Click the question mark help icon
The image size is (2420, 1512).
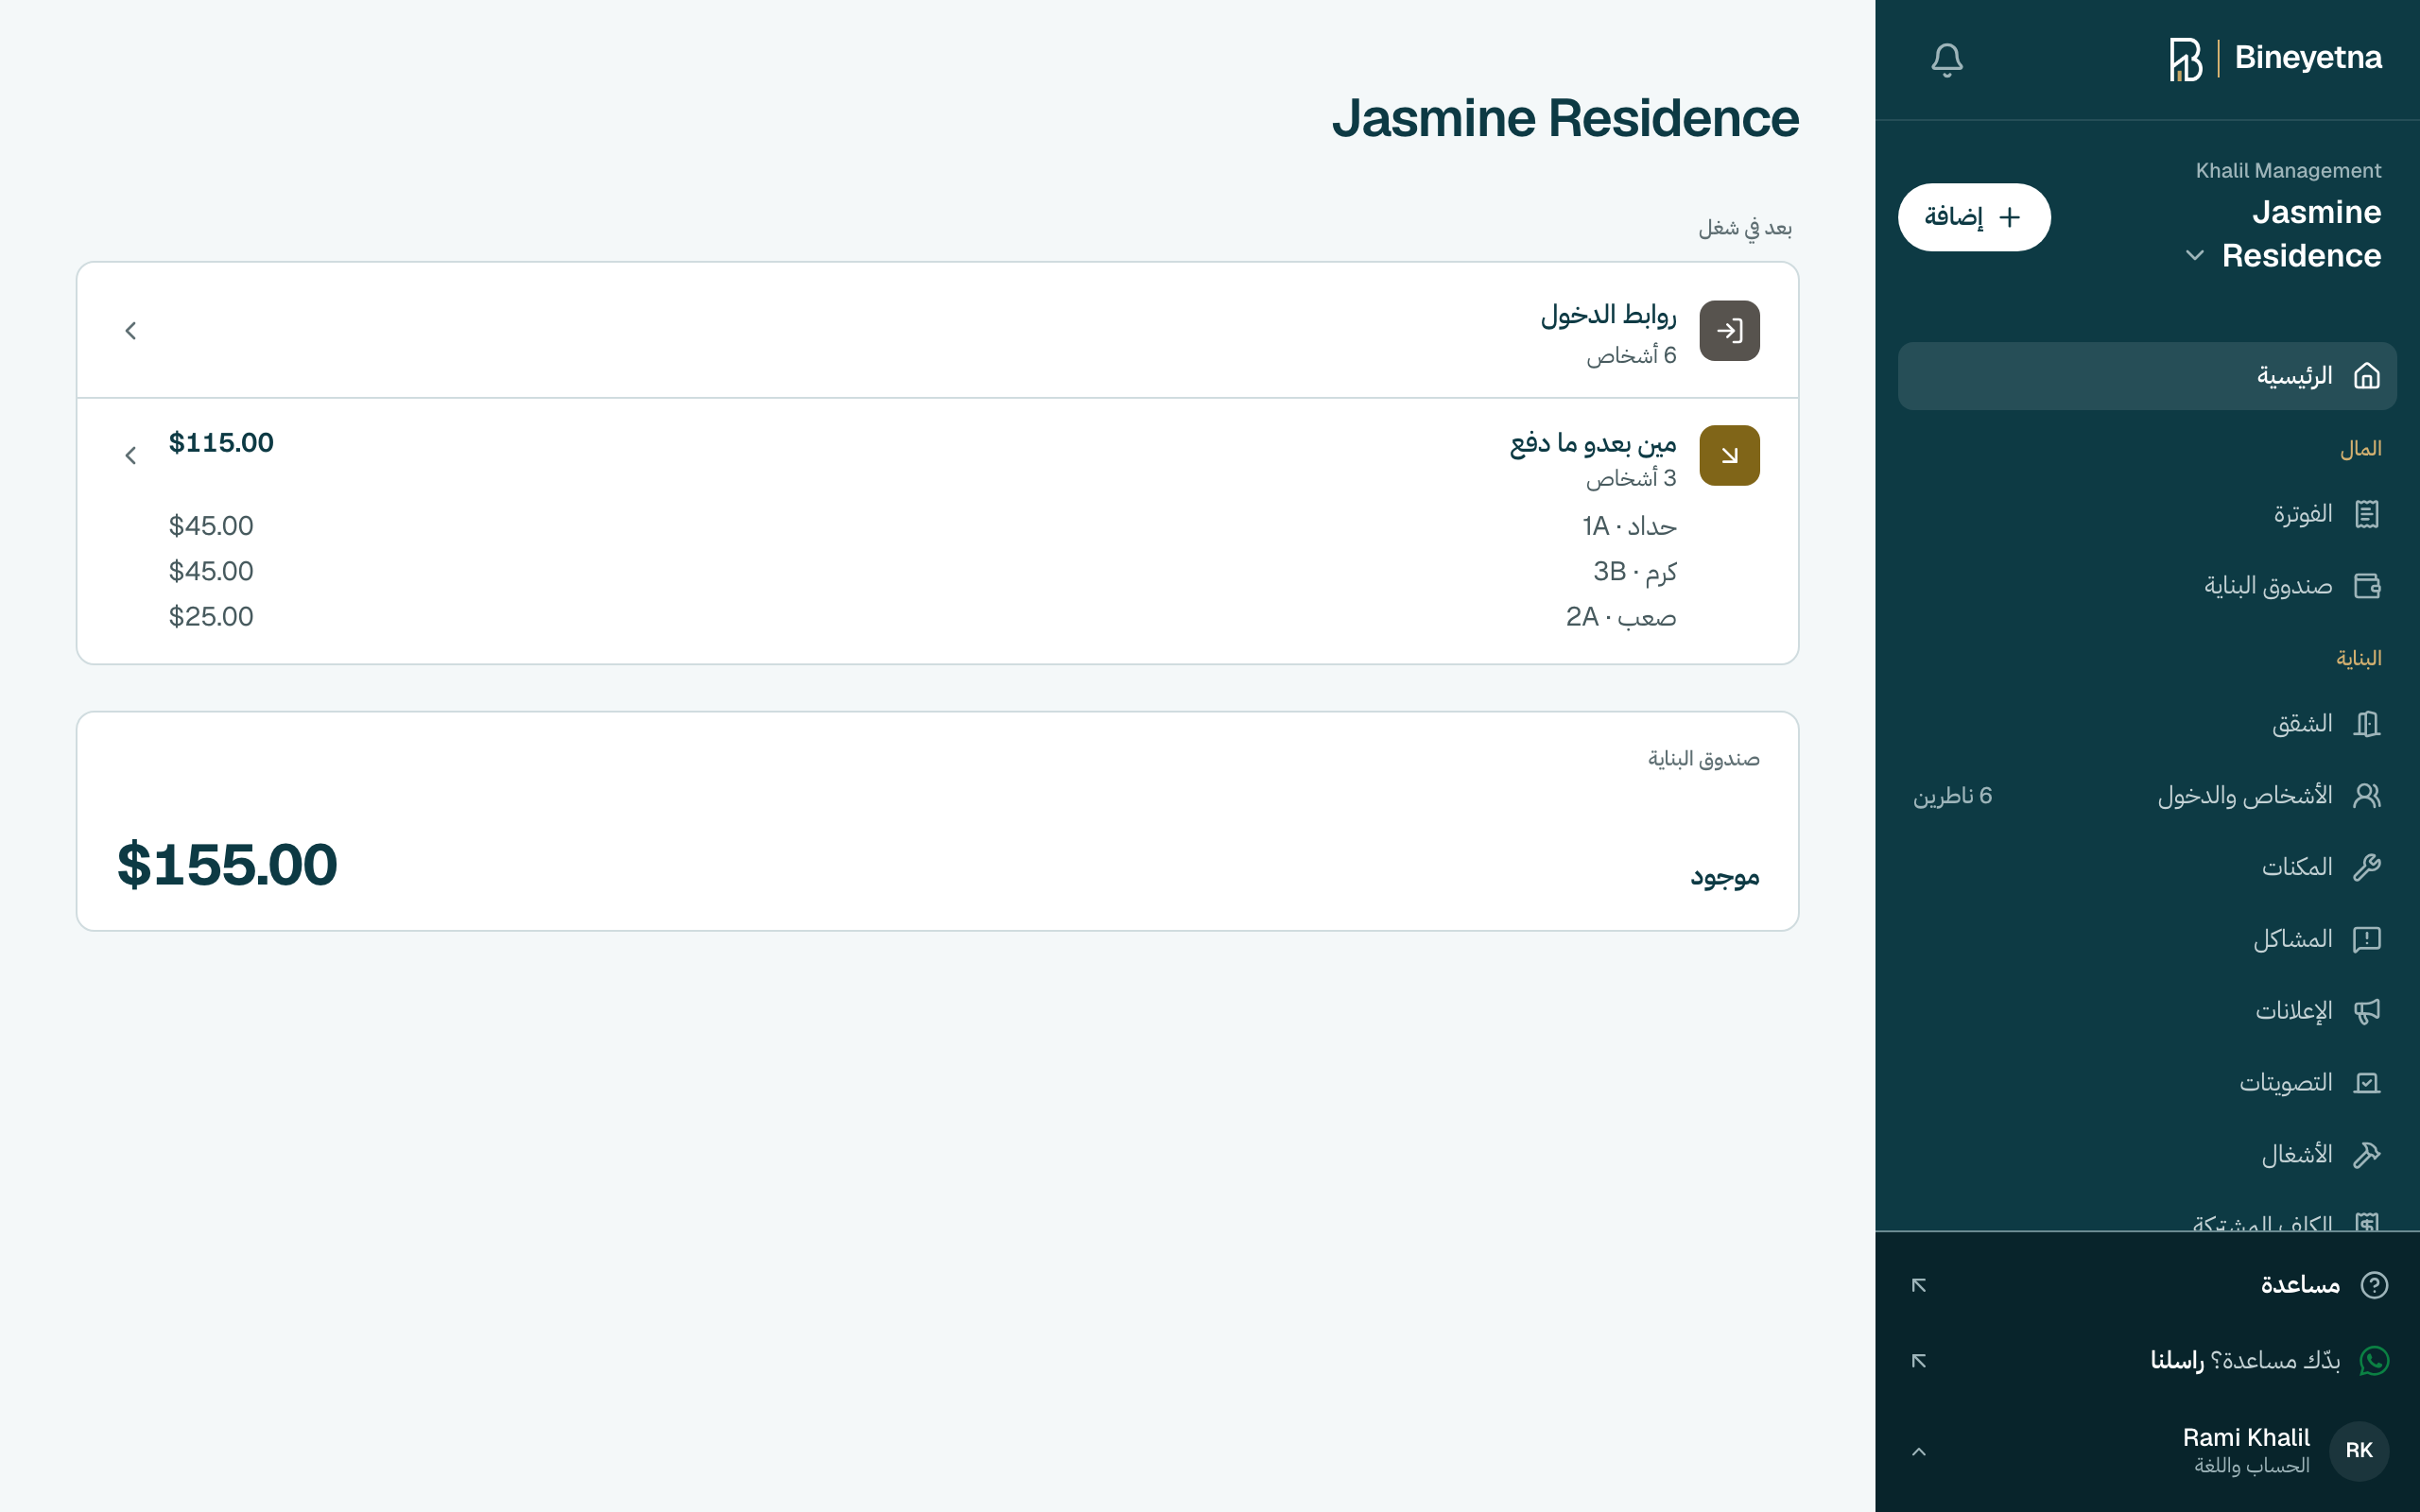2374,1285
